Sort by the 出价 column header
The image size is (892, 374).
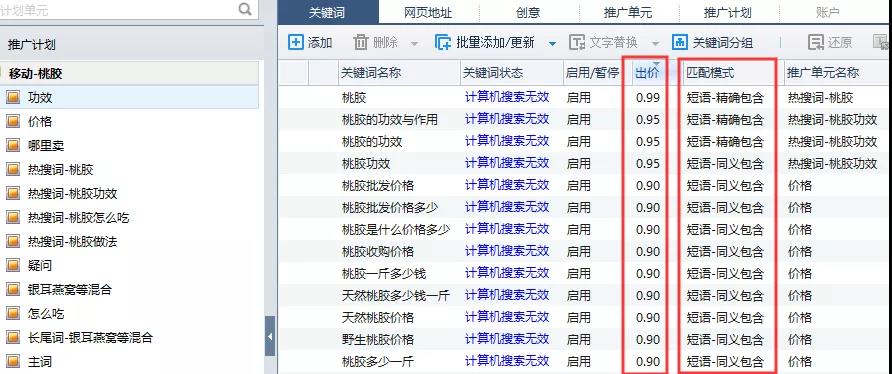(x=647, y=73)
